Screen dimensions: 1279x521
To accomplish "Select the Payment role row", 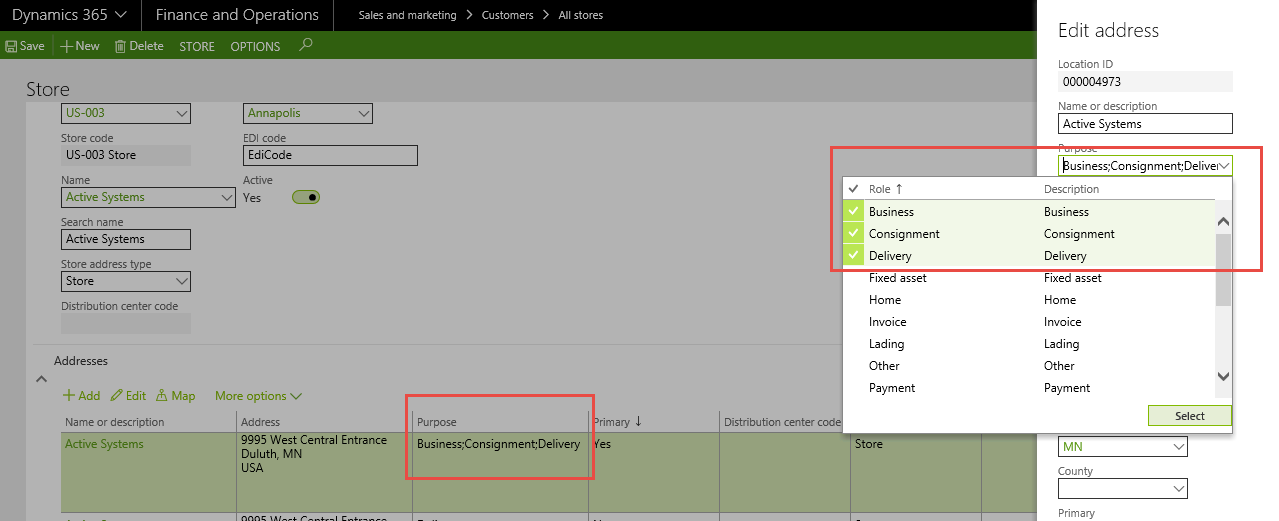I will [1029, 388].
